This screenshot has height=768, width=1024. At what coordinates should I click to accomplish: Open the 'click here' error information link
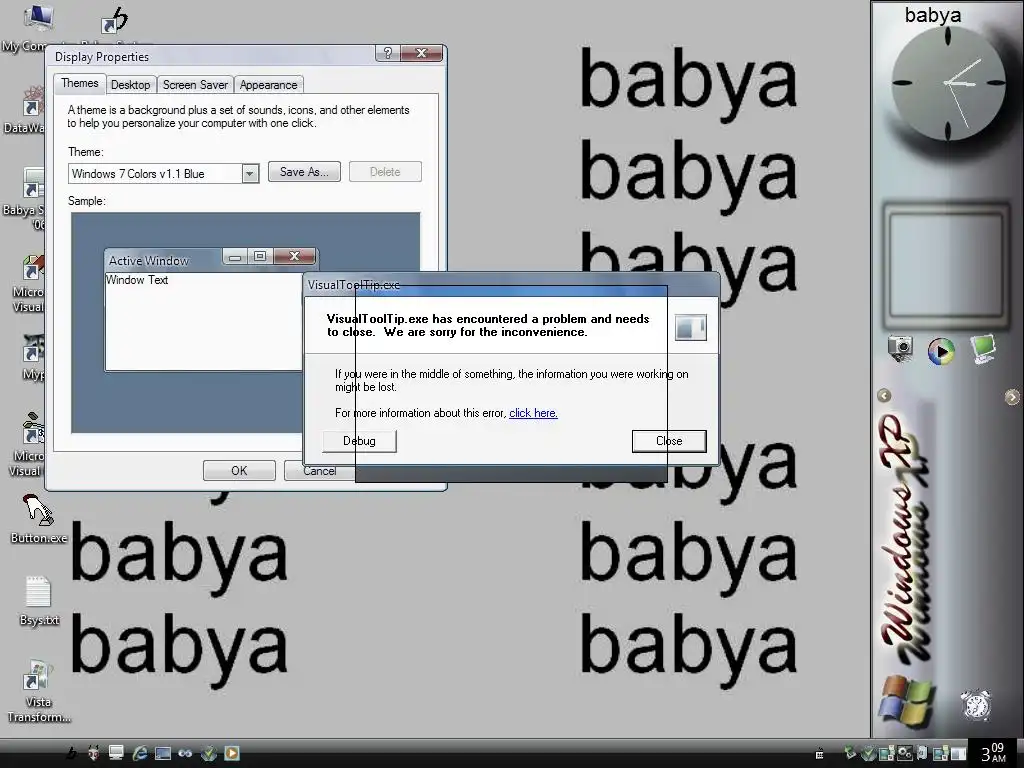(x=533, y=413)
